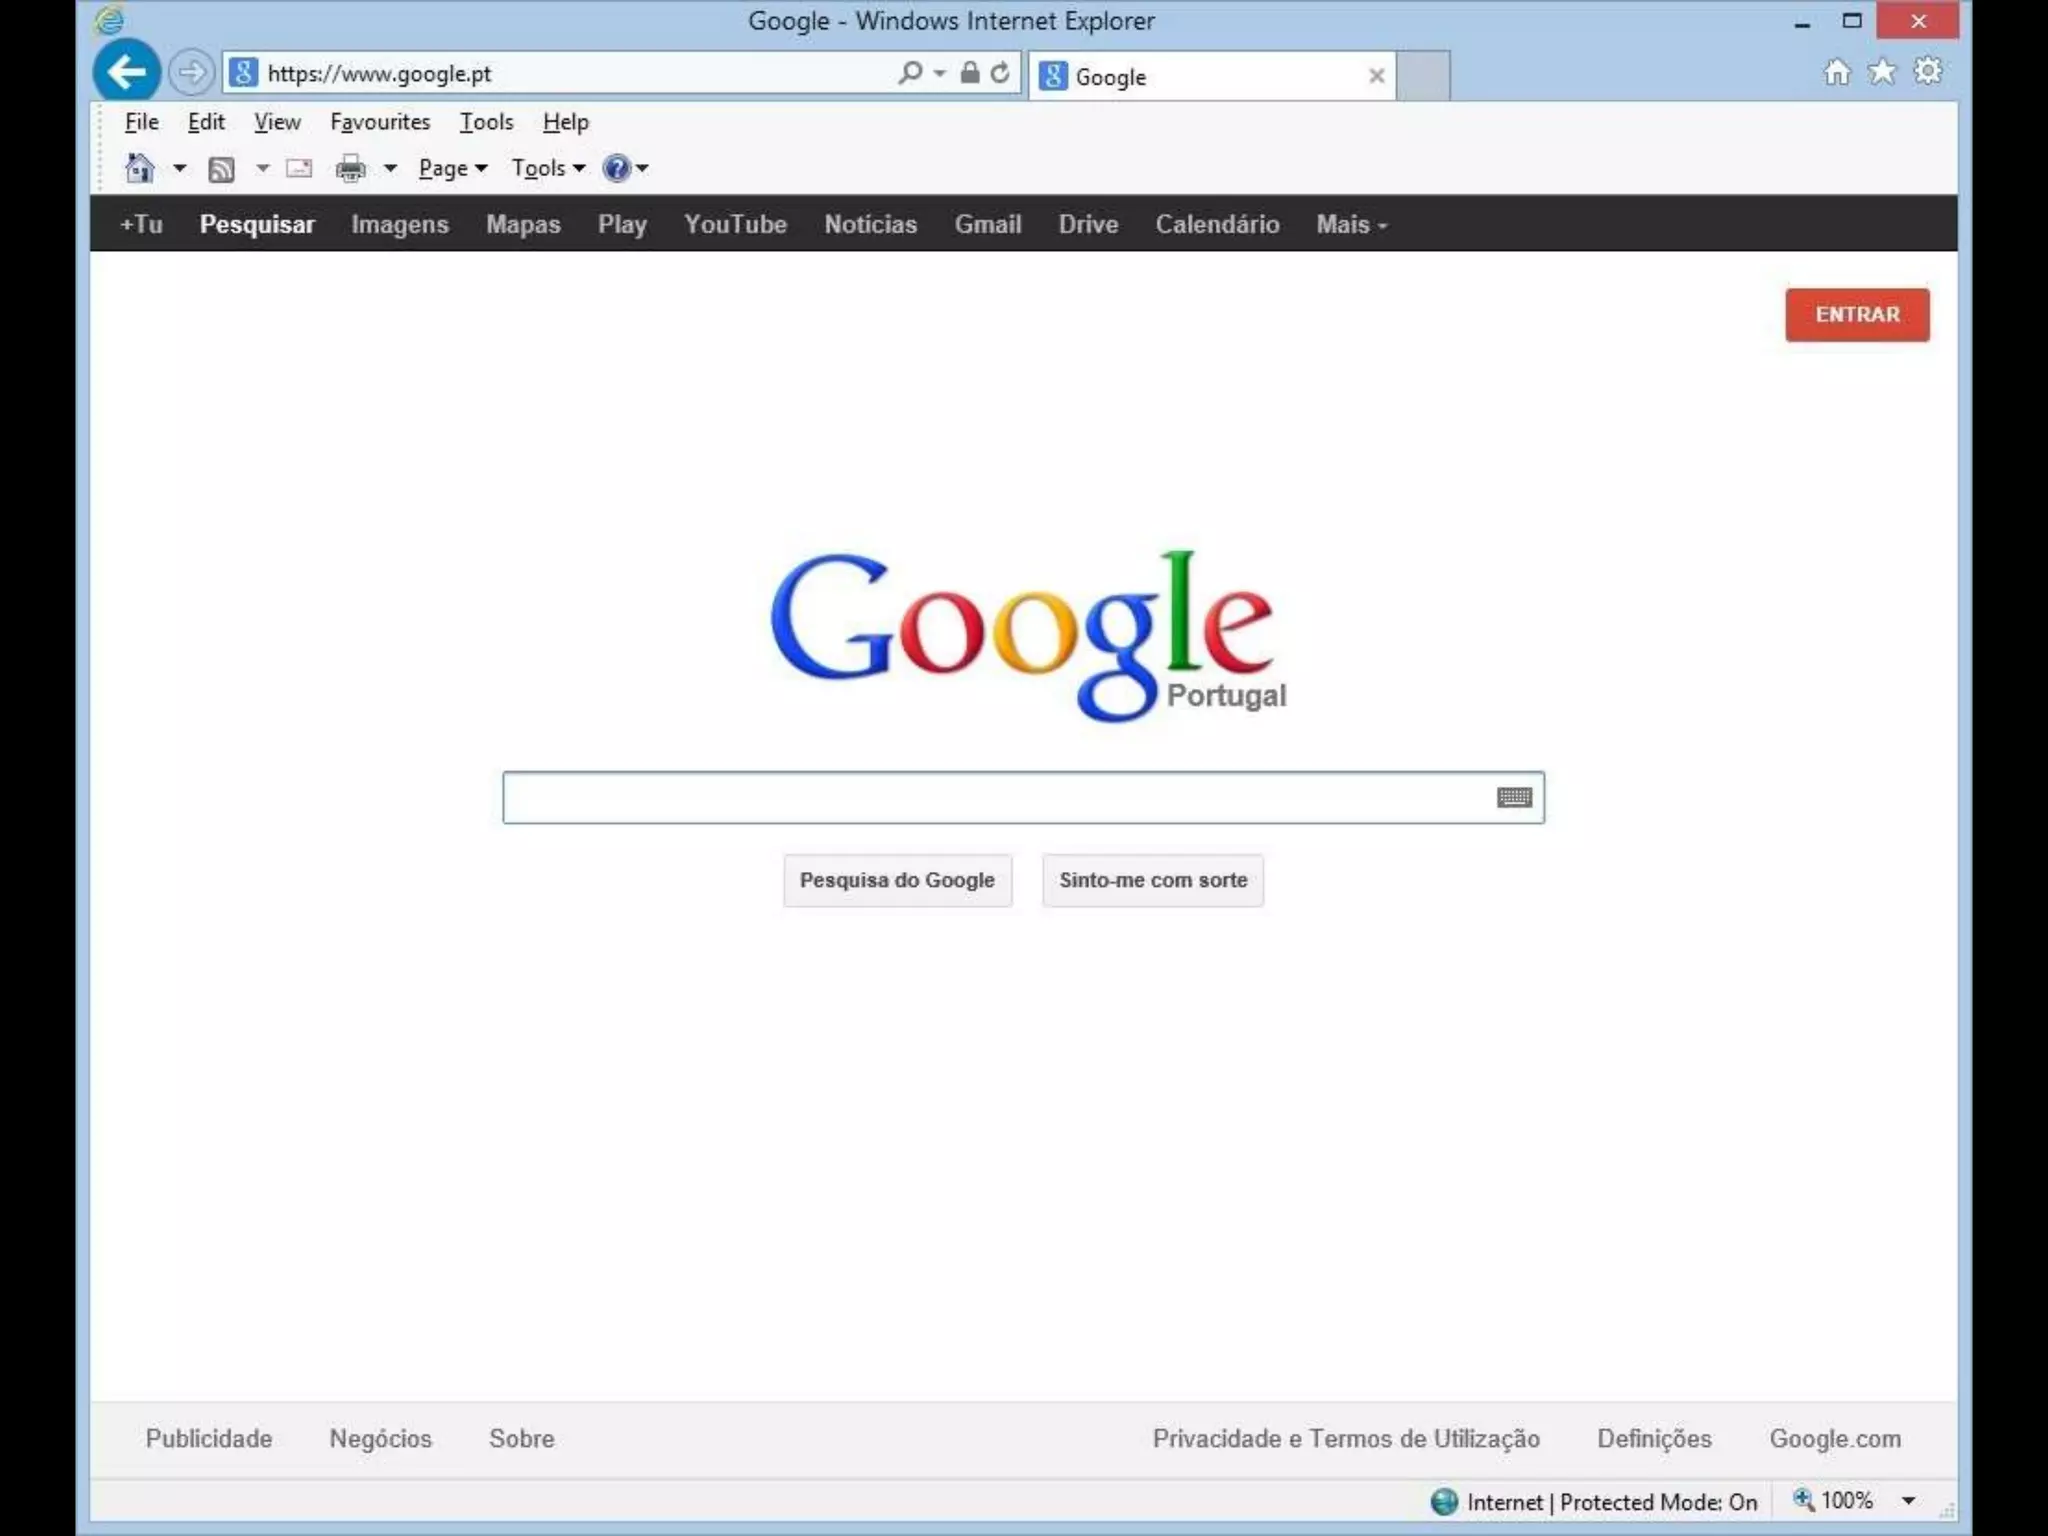Click the printer icon

(x=350, y=168)
